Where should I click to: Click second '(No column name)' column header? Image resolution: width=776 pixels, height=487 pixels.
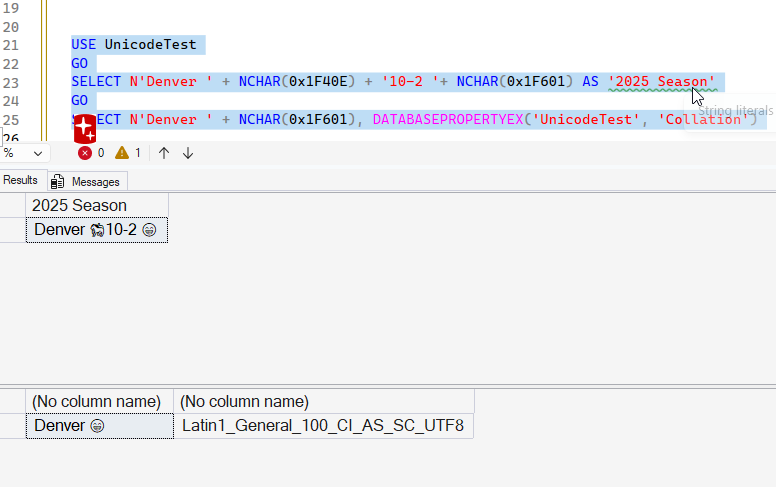(244, 401)
